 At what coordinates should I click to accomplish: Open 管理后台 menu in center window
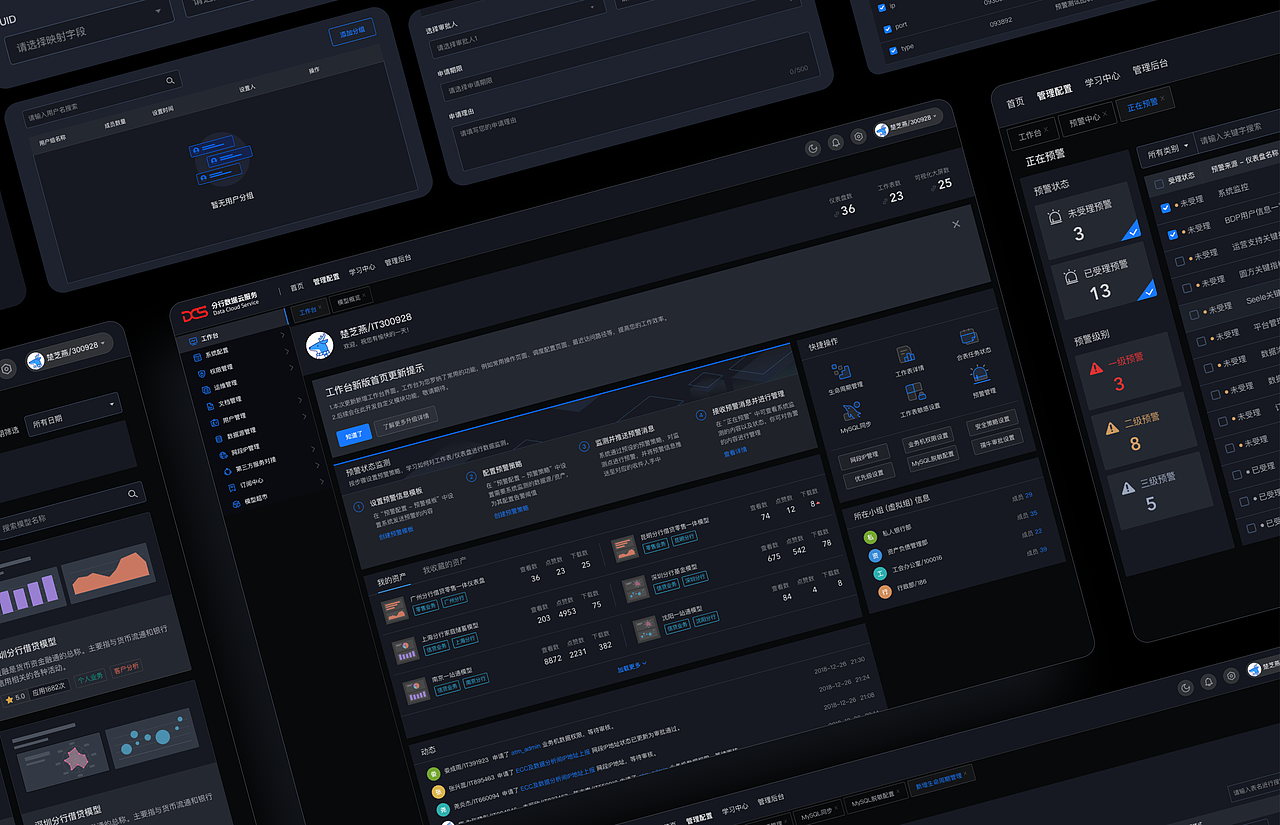[398, 260]
